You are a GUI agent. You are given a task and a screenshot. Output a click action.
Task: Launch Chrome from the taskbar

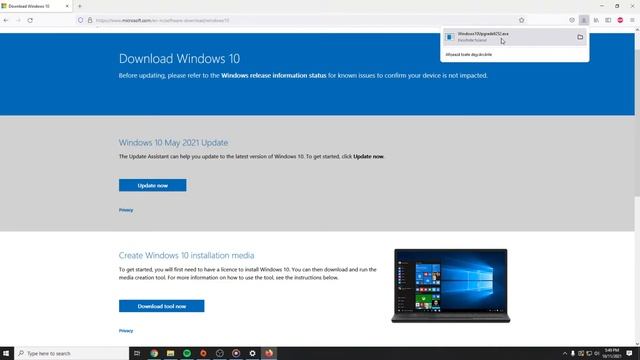[x=154, y=353]
